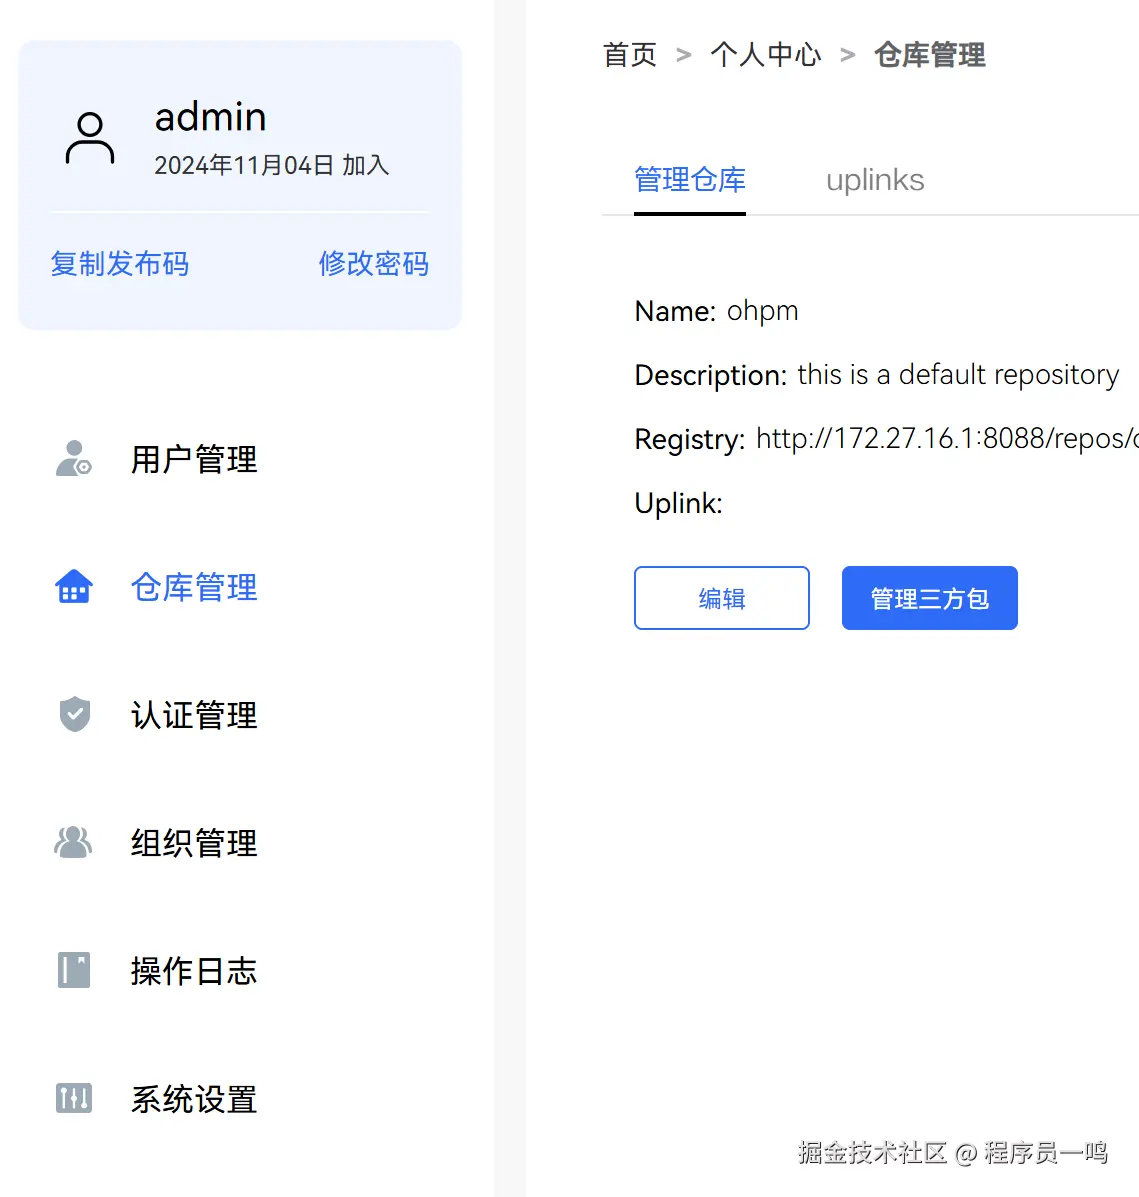This screenshot has height=1197, width=1139.
Task: Click the Description: label
Action: [710, 376]
